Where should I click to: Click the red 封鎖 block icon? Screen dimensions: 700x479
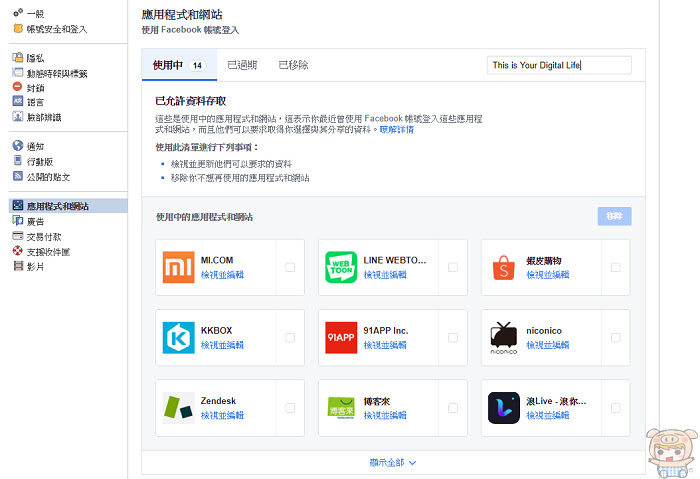(x=18, y=87)
